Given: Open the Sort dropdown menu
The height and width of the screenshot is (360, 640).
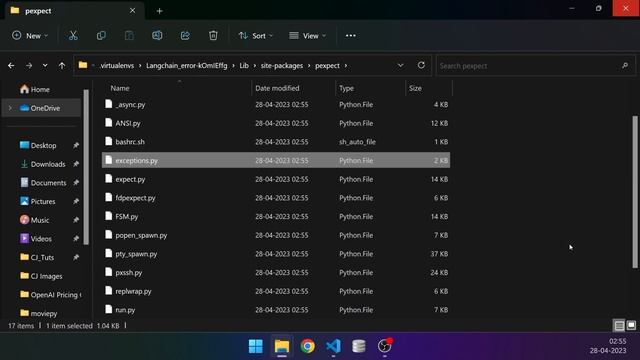Looking at the screenshot, I should coord(256,36).
